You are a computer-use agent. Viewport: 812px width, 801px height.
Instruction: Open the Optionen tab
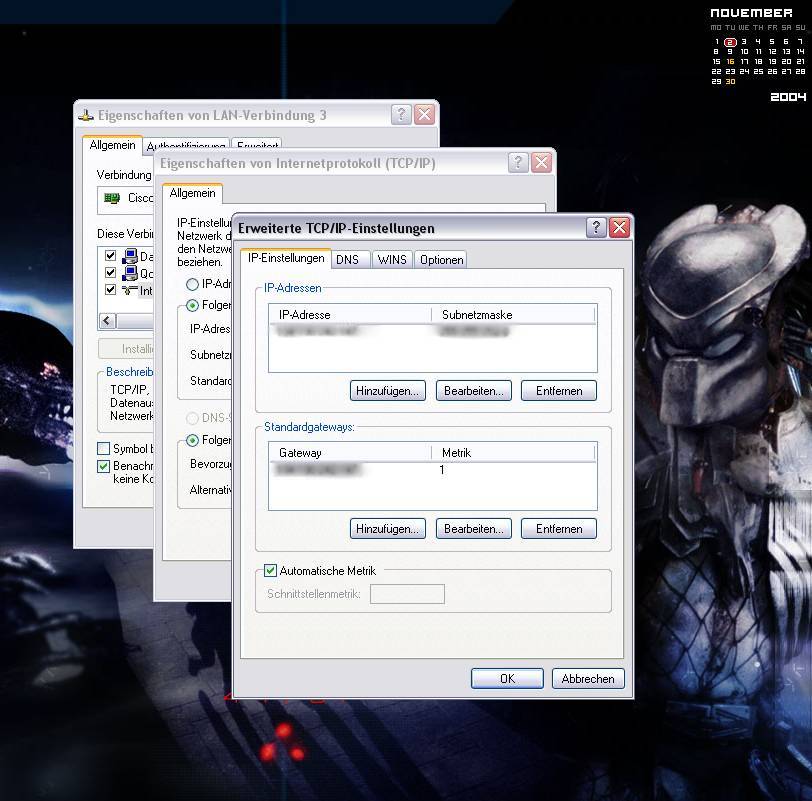point(441,259)
